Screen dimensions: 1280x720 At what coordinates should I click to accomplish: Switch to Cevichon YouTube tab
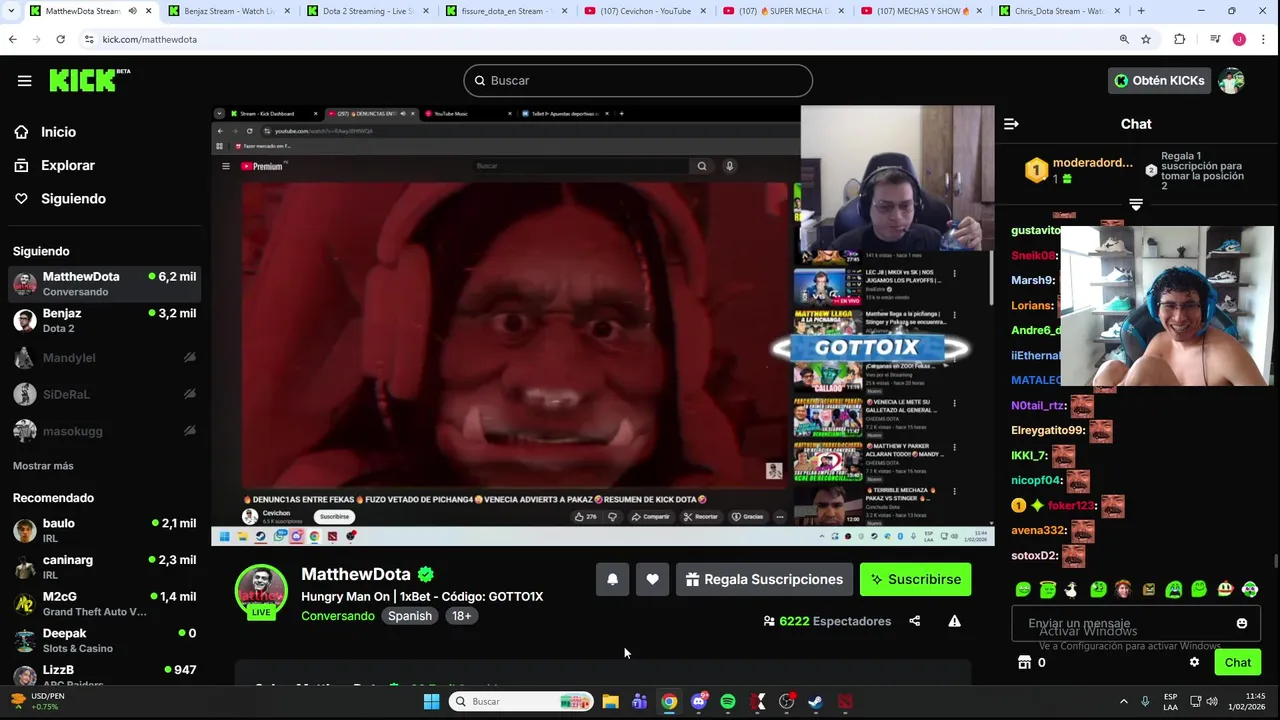click(x=643, y=11)
